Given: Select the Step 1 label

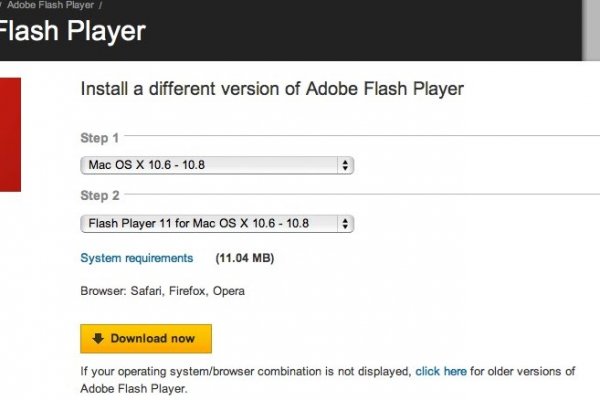Looking at the screenshot, I should [x=99, y=138].
